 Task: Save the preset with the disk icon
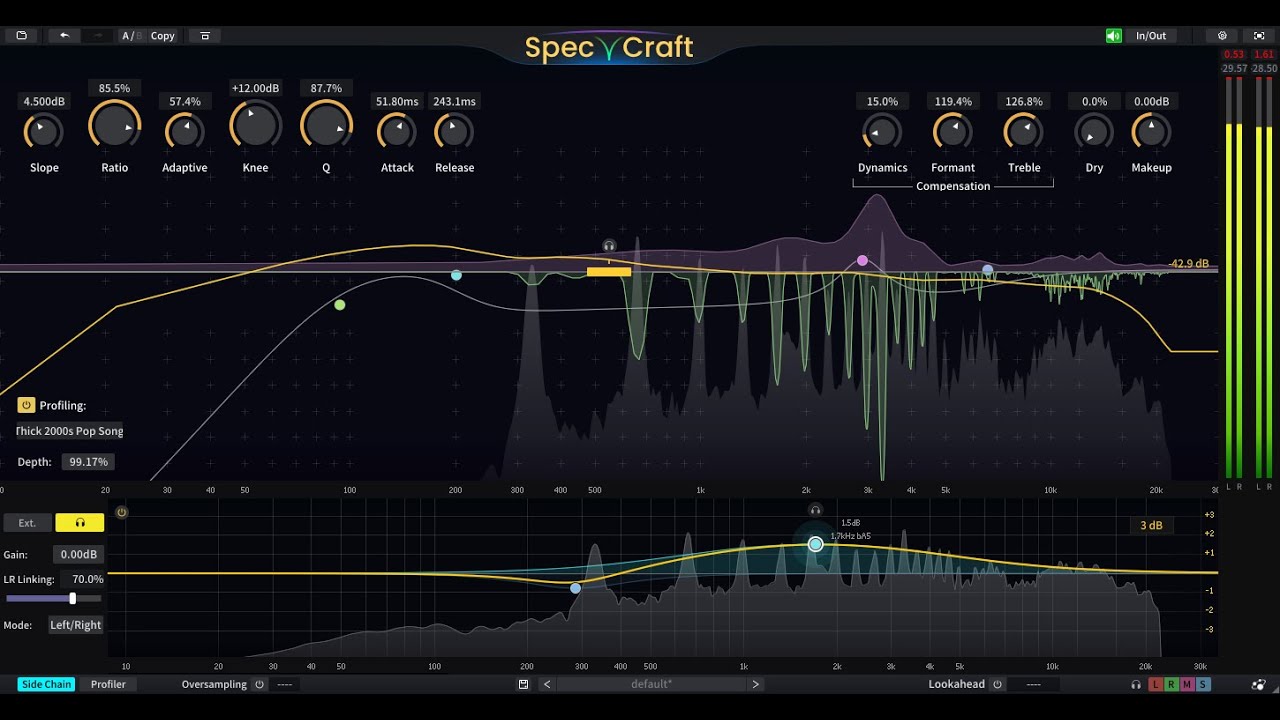point(523,684)
